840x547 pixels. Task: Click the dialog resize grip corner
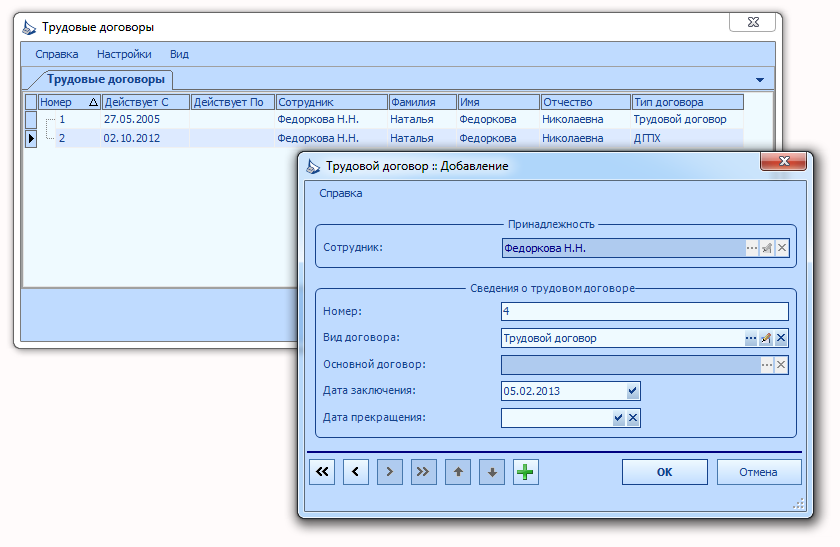tap(798, 504)
